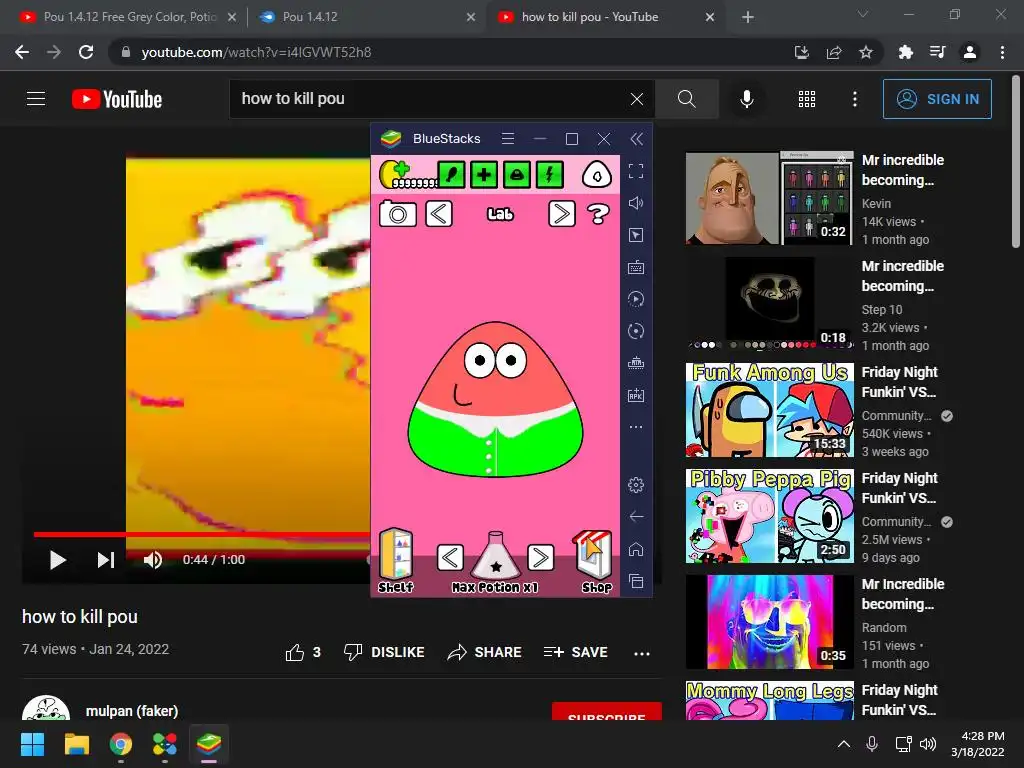Open Funk Among Us video thumbnail
The height and width of the screenshot is (768, 1024).
(770, 409)
